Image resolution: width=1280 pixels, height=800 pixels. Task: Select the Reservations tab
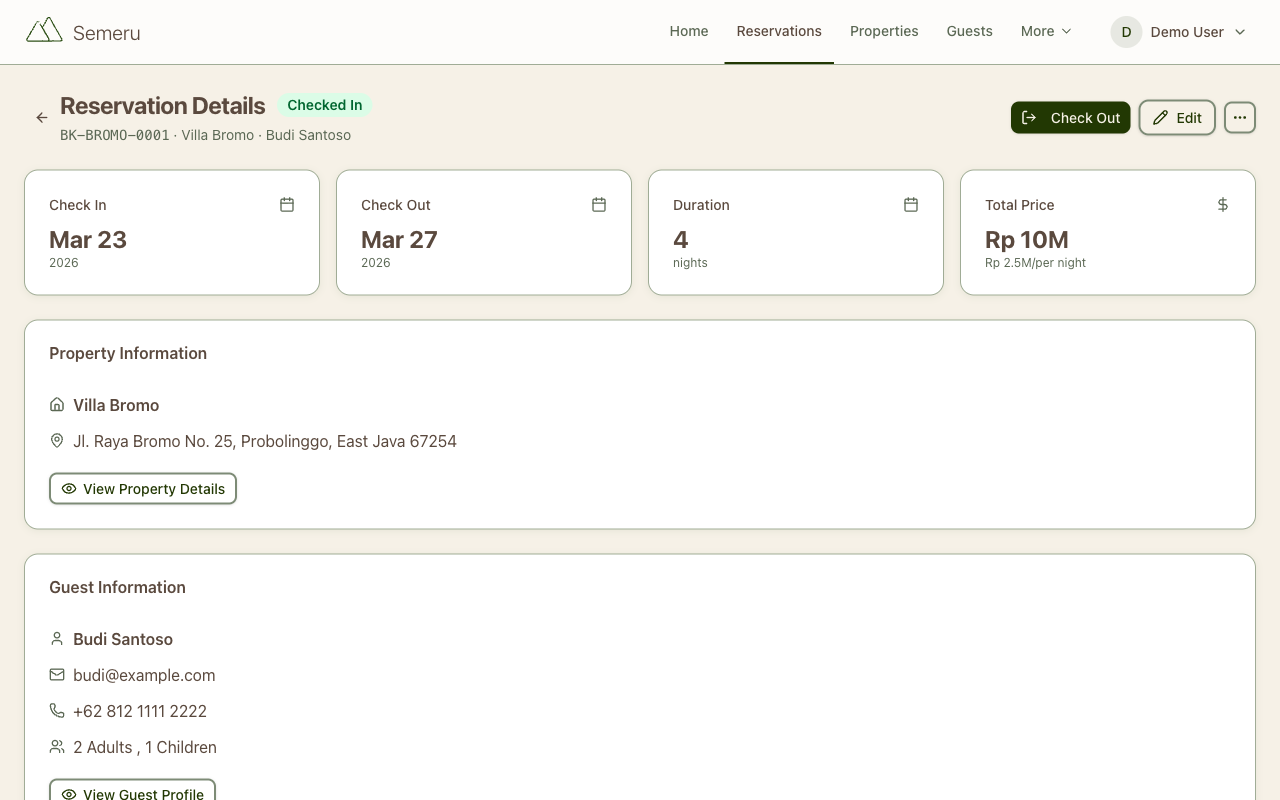click(x=779, y=31)
